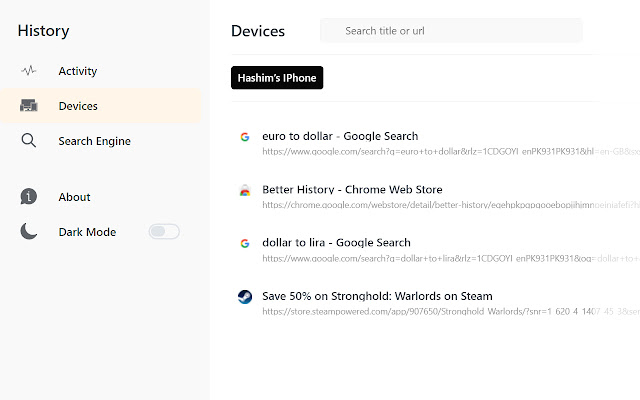Open "euro to dollar - Google Search" entry
The width and height of the screenshot is (640, 400).
click(340, 136)
